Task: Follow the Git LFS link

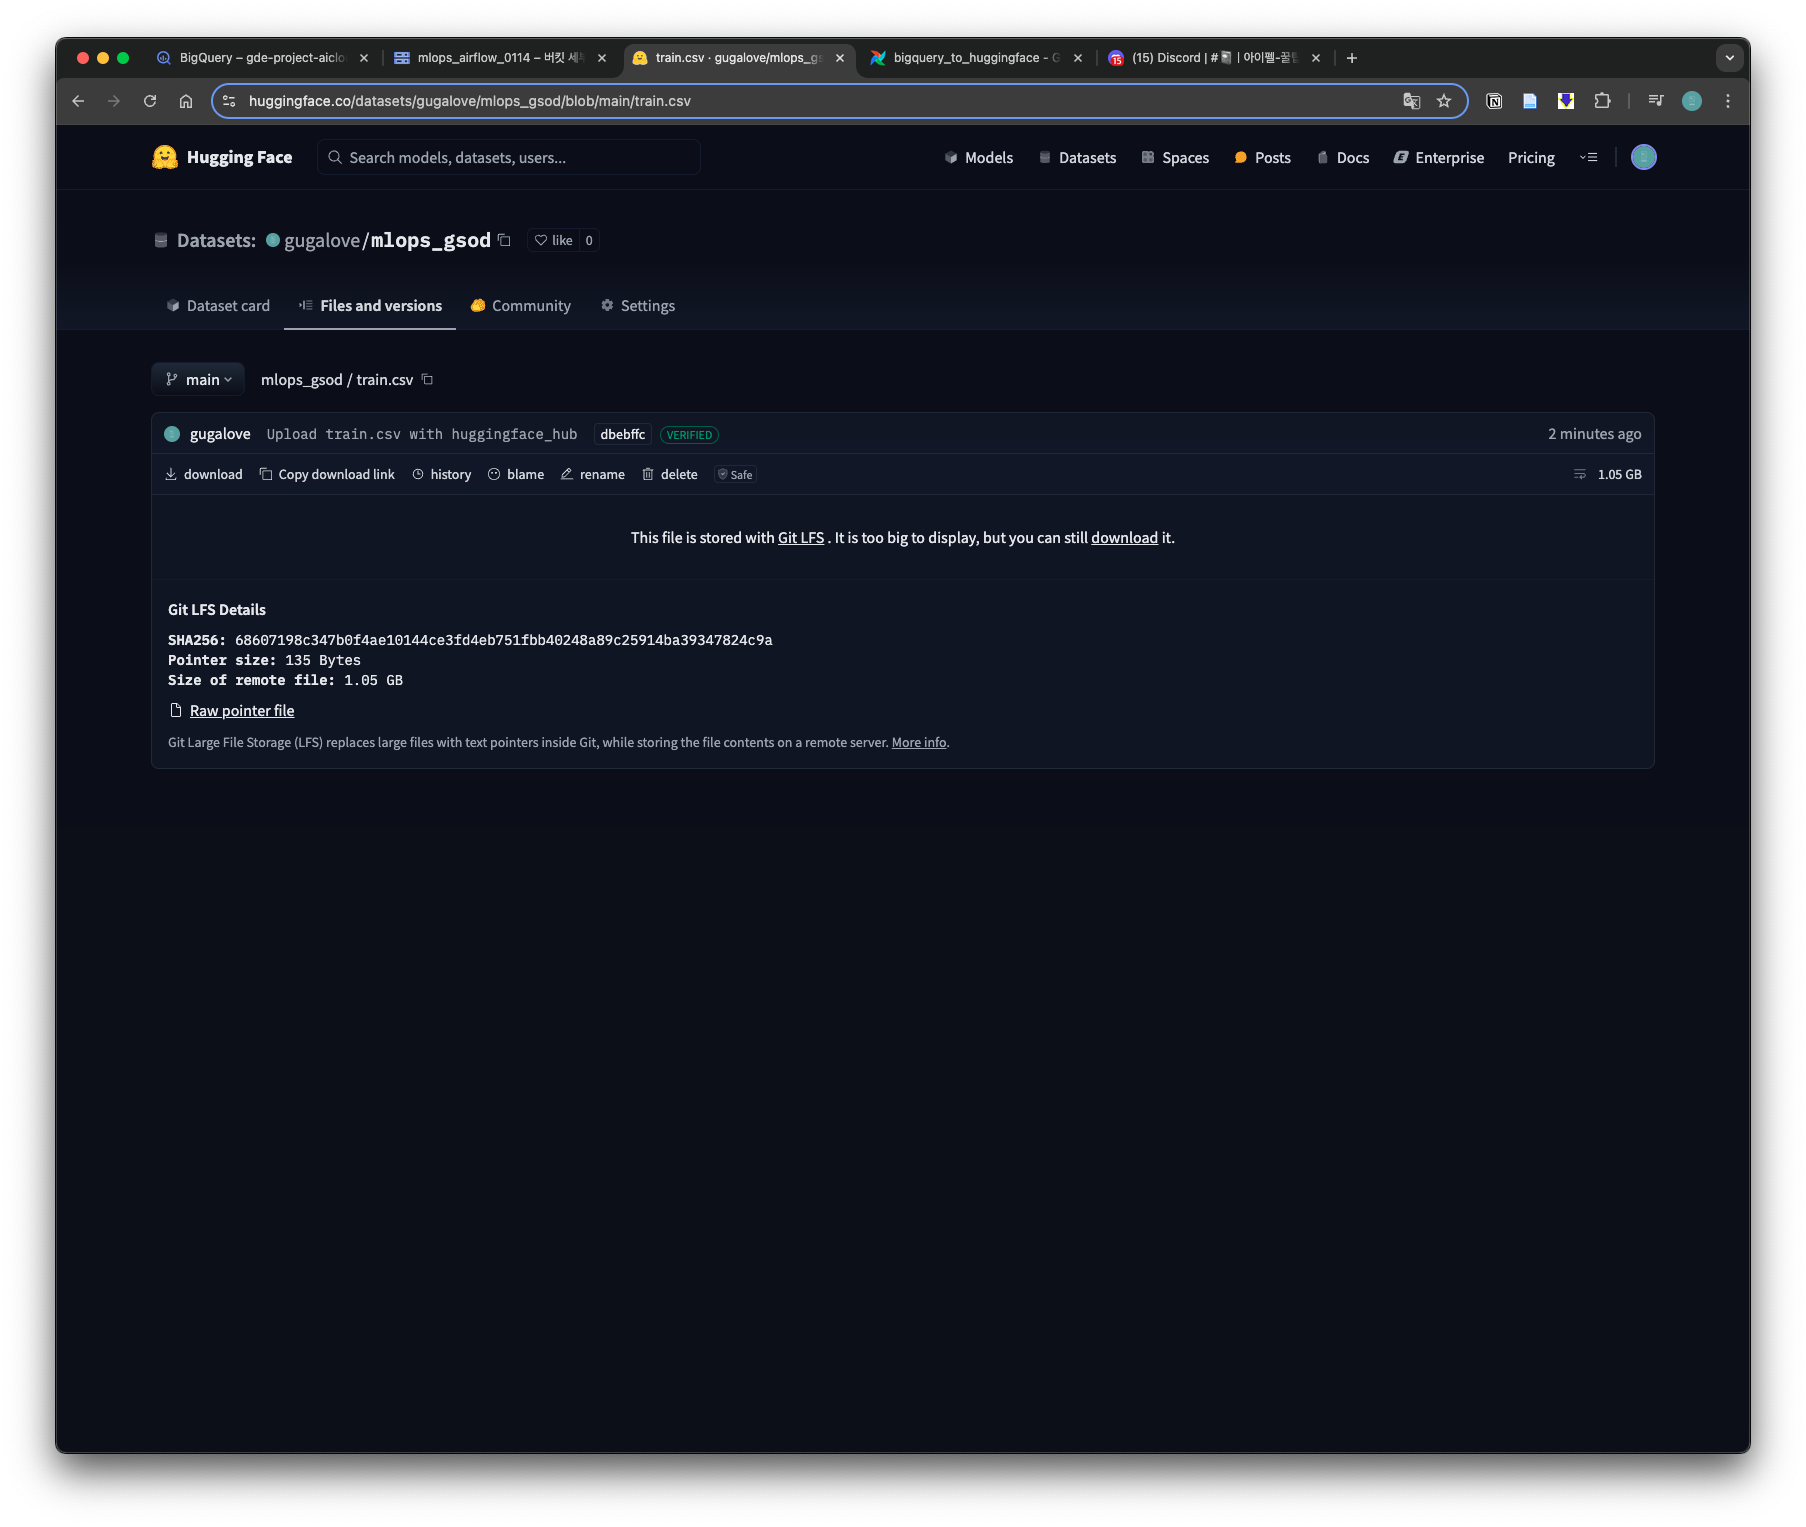Action: coord(801,538)
